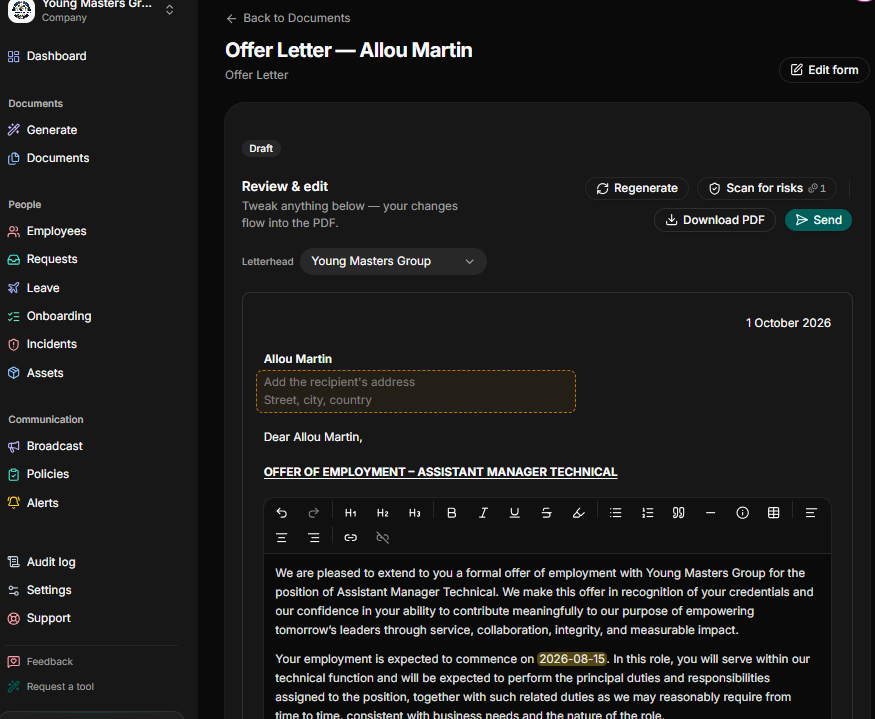
Task: Open the Letterhead dropdown
Action: (393, 261)
